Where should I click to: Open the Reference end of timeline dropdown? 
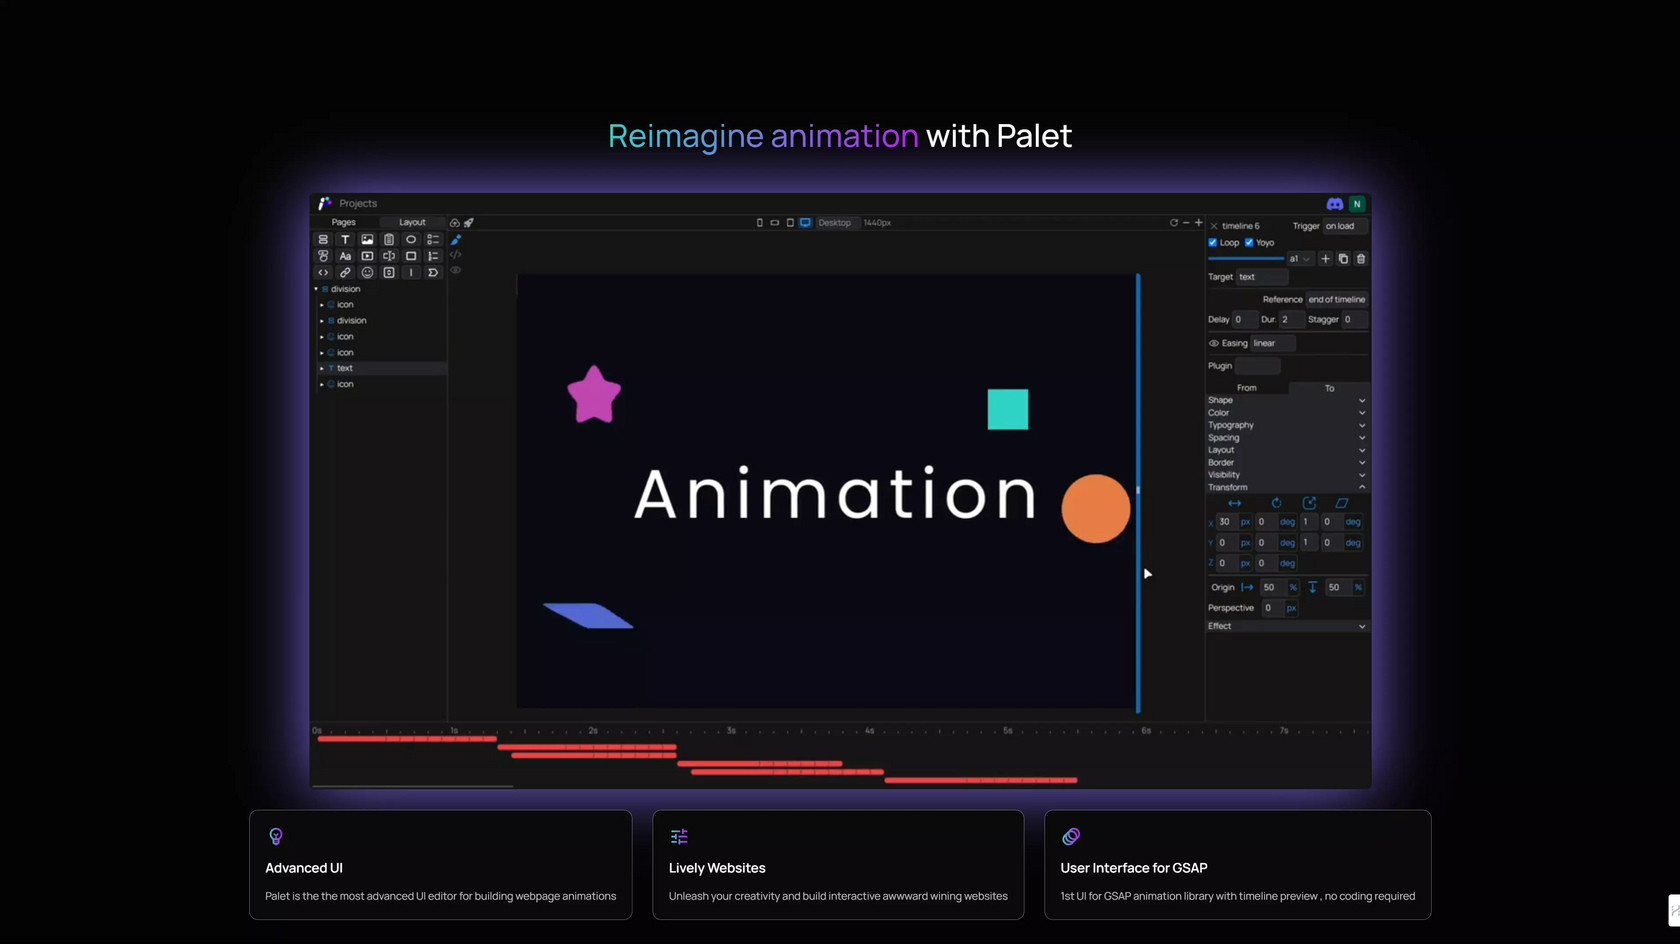(1337, 300)
